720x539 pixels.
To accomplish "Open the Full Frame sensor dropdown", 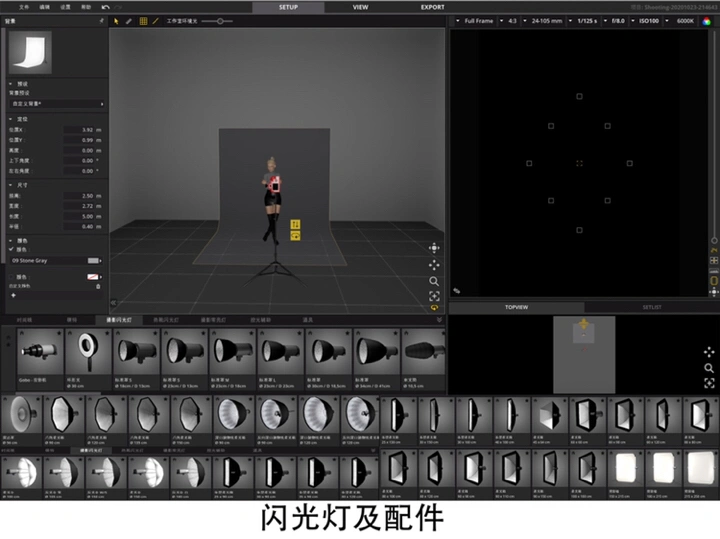I will pos(478,20).
